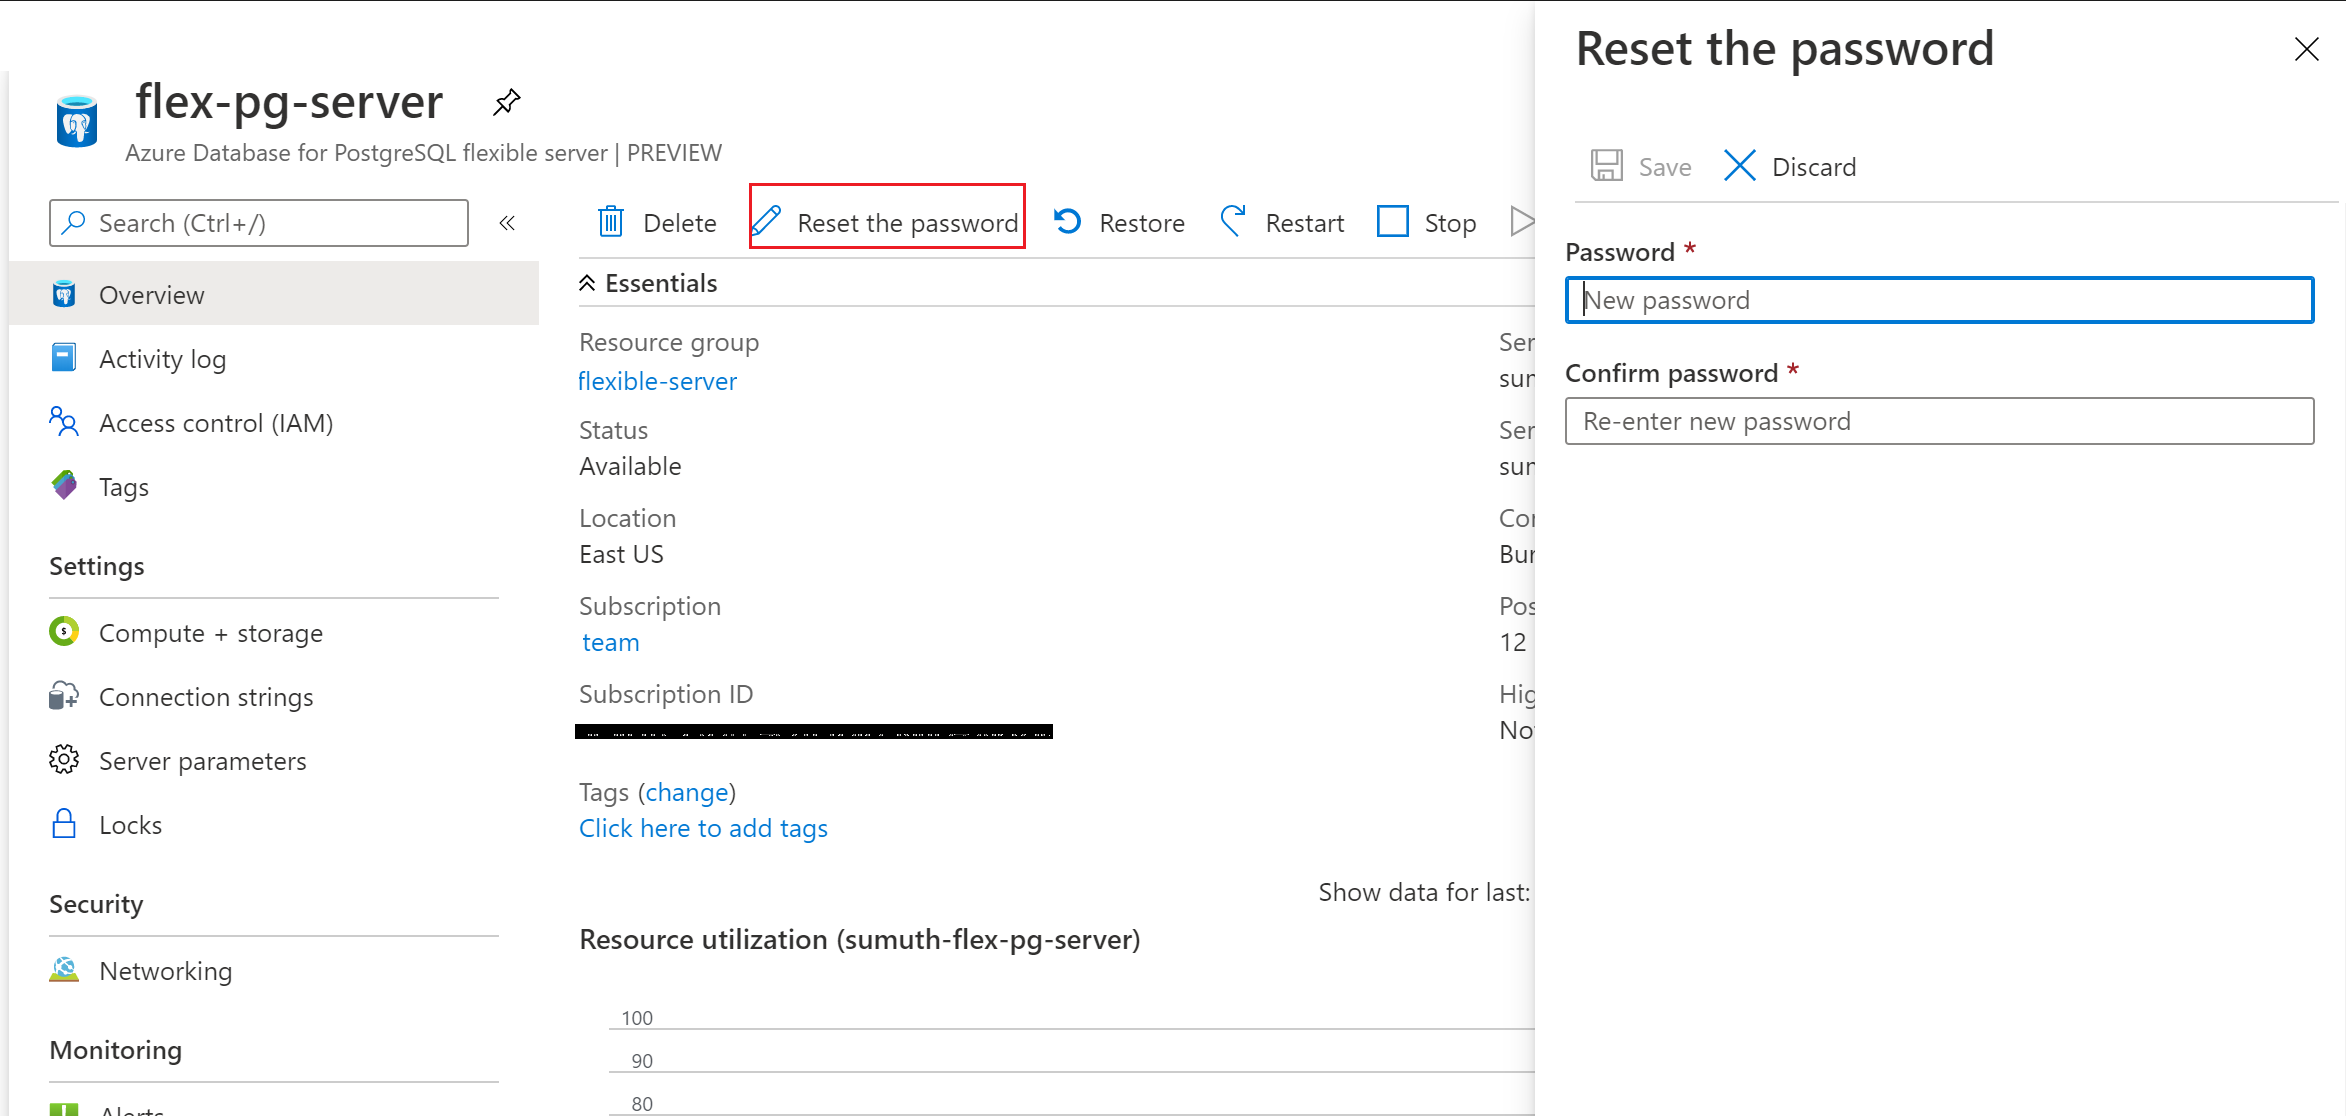Toggle Access control IAM option

(x=217, y=422)
